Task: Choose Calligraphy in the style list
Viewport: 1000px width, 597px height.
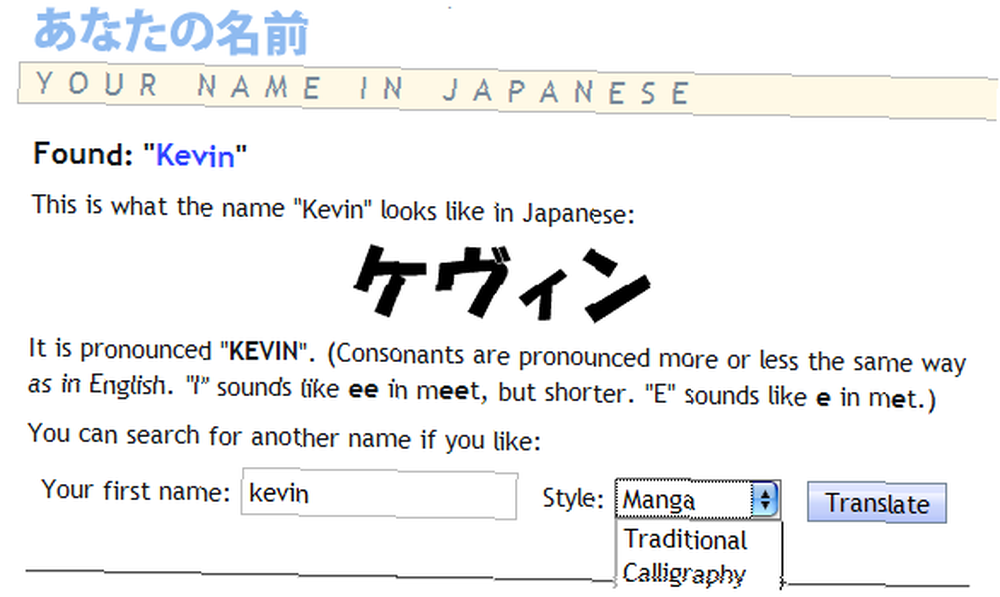Action: click(684, 573)
